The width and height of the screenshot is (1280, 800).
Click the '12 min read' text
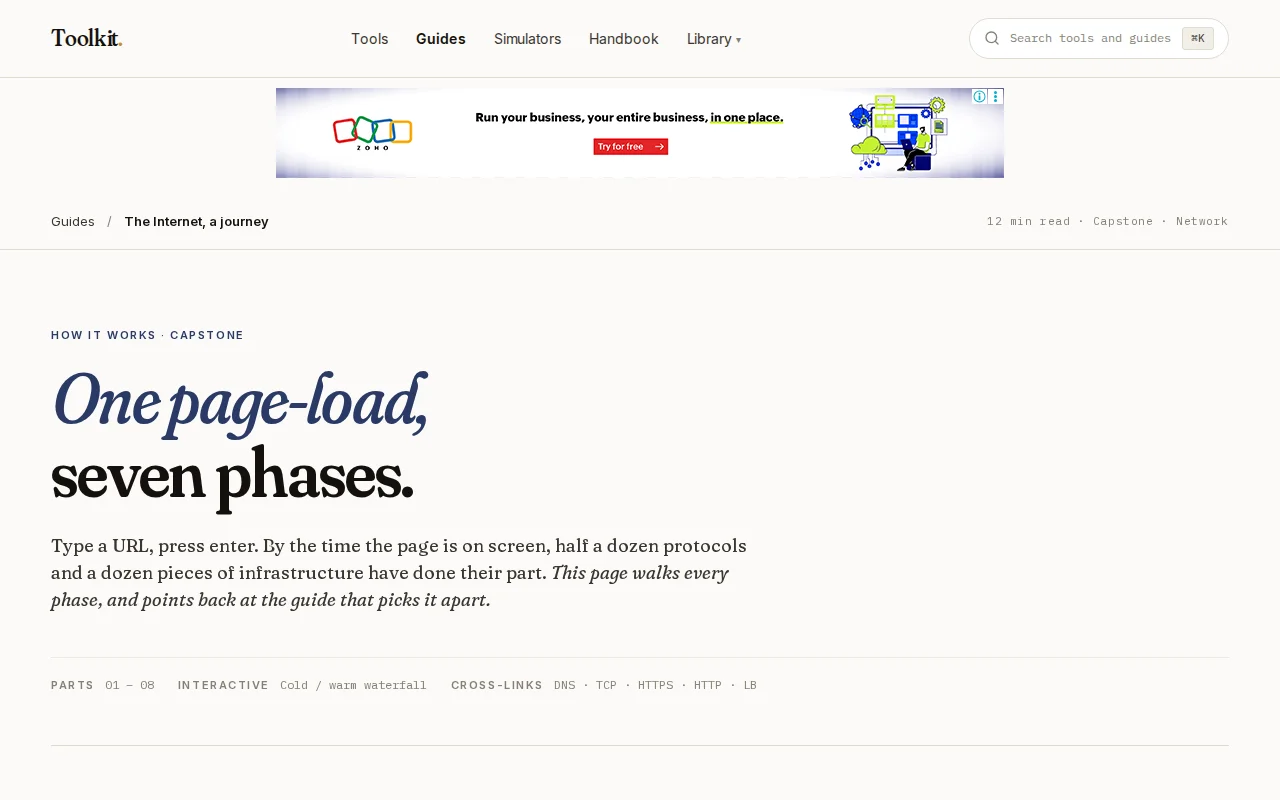click(1028, 221)
